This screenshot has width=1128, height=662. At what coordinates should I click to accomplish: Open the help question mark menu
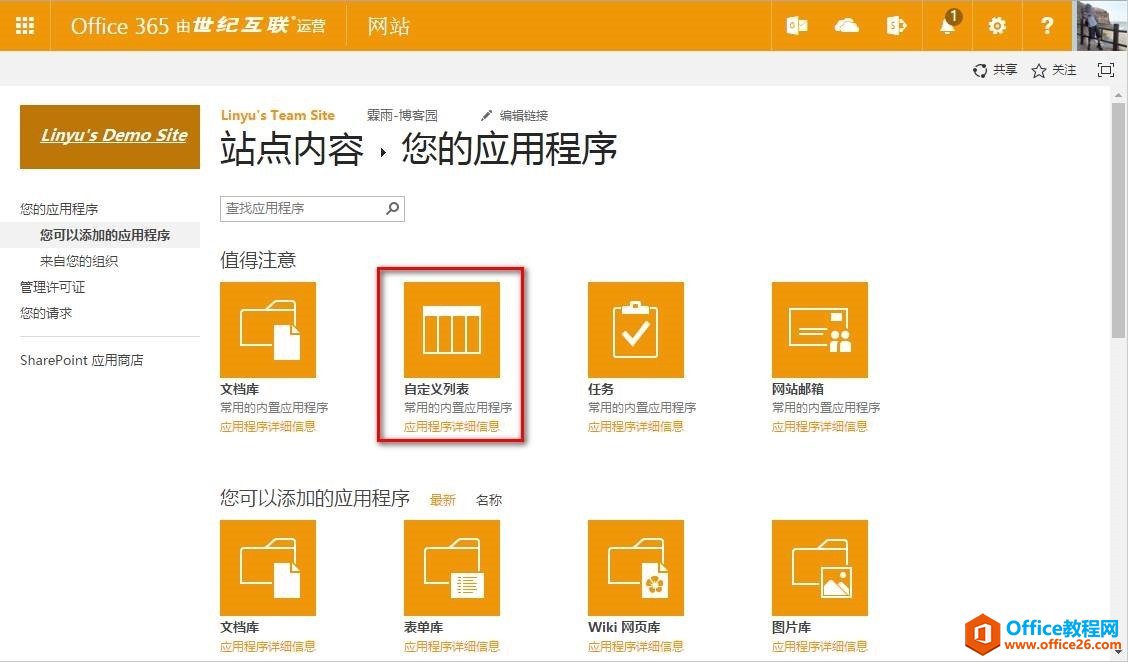click(x=1047, y=26)
